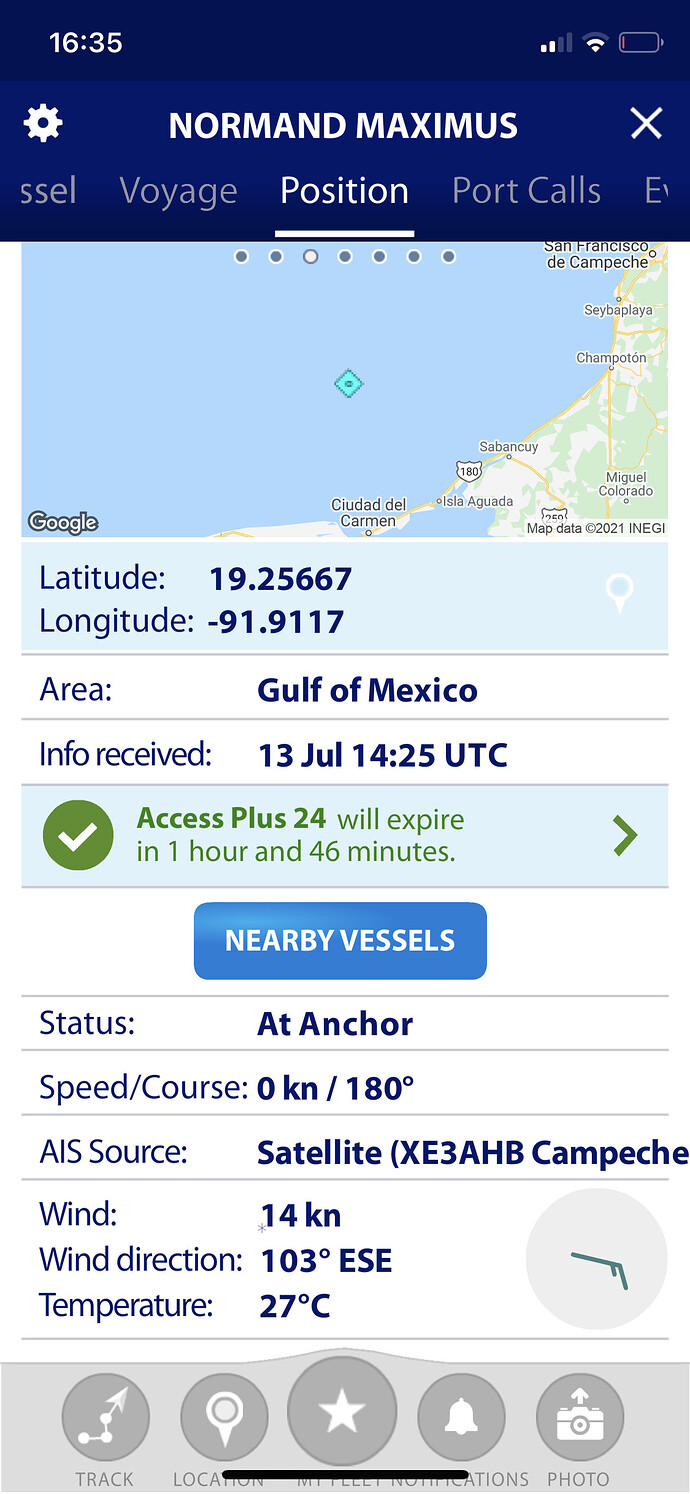Tap the map pin beside Latitude
This screenshot has height=1494, width=690.
(x=620, y=593)
